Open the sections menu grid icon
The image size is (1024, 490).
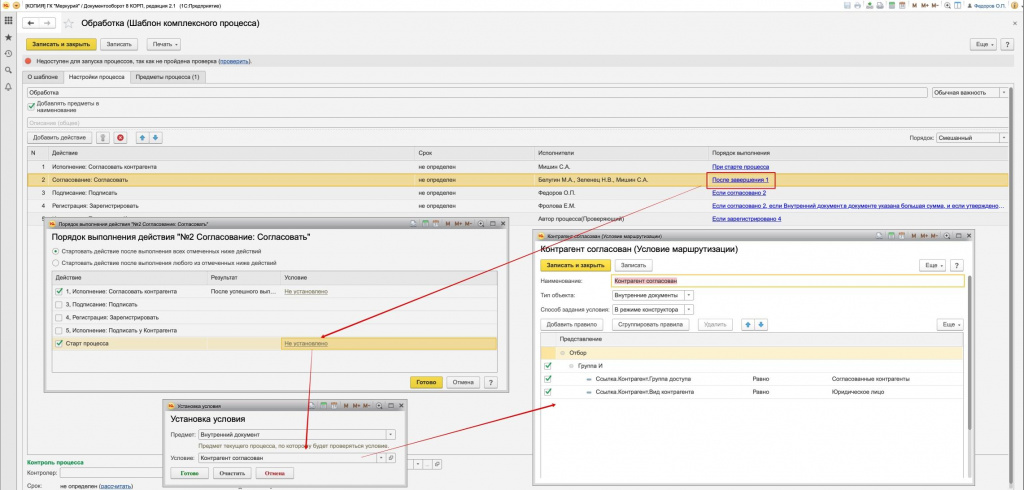8,21
